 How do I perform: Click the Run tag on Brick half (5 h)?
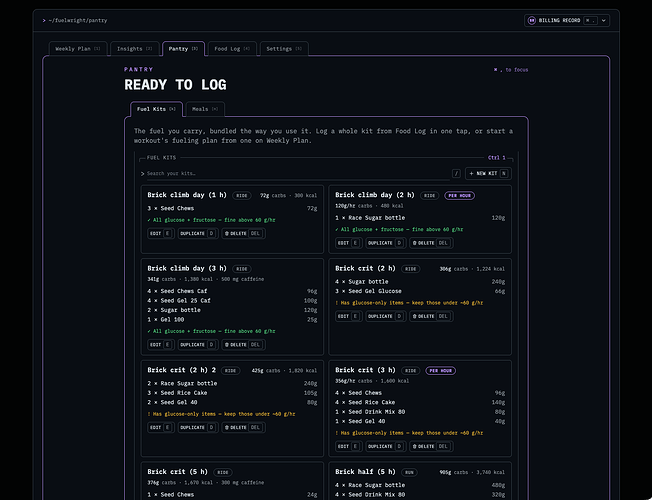tap(409, 473)
